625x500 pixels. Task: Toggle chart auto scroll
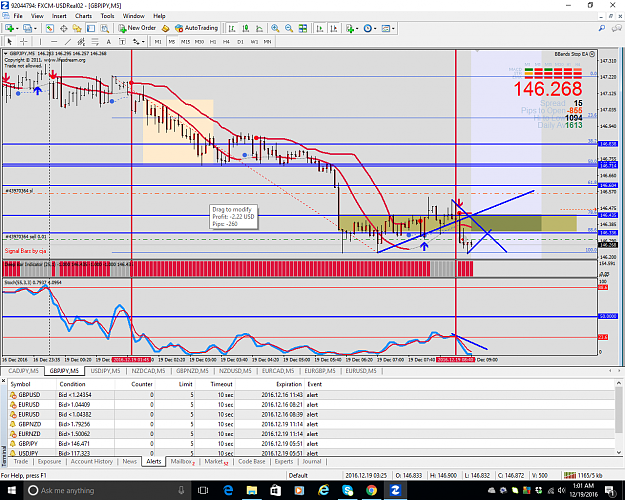pyautogui.click(x=320, y=28)
